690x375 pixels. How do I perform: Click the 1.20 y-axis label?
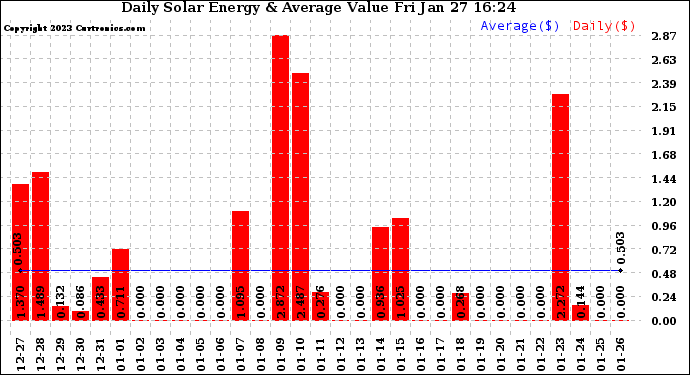click(x=664, y=202)
